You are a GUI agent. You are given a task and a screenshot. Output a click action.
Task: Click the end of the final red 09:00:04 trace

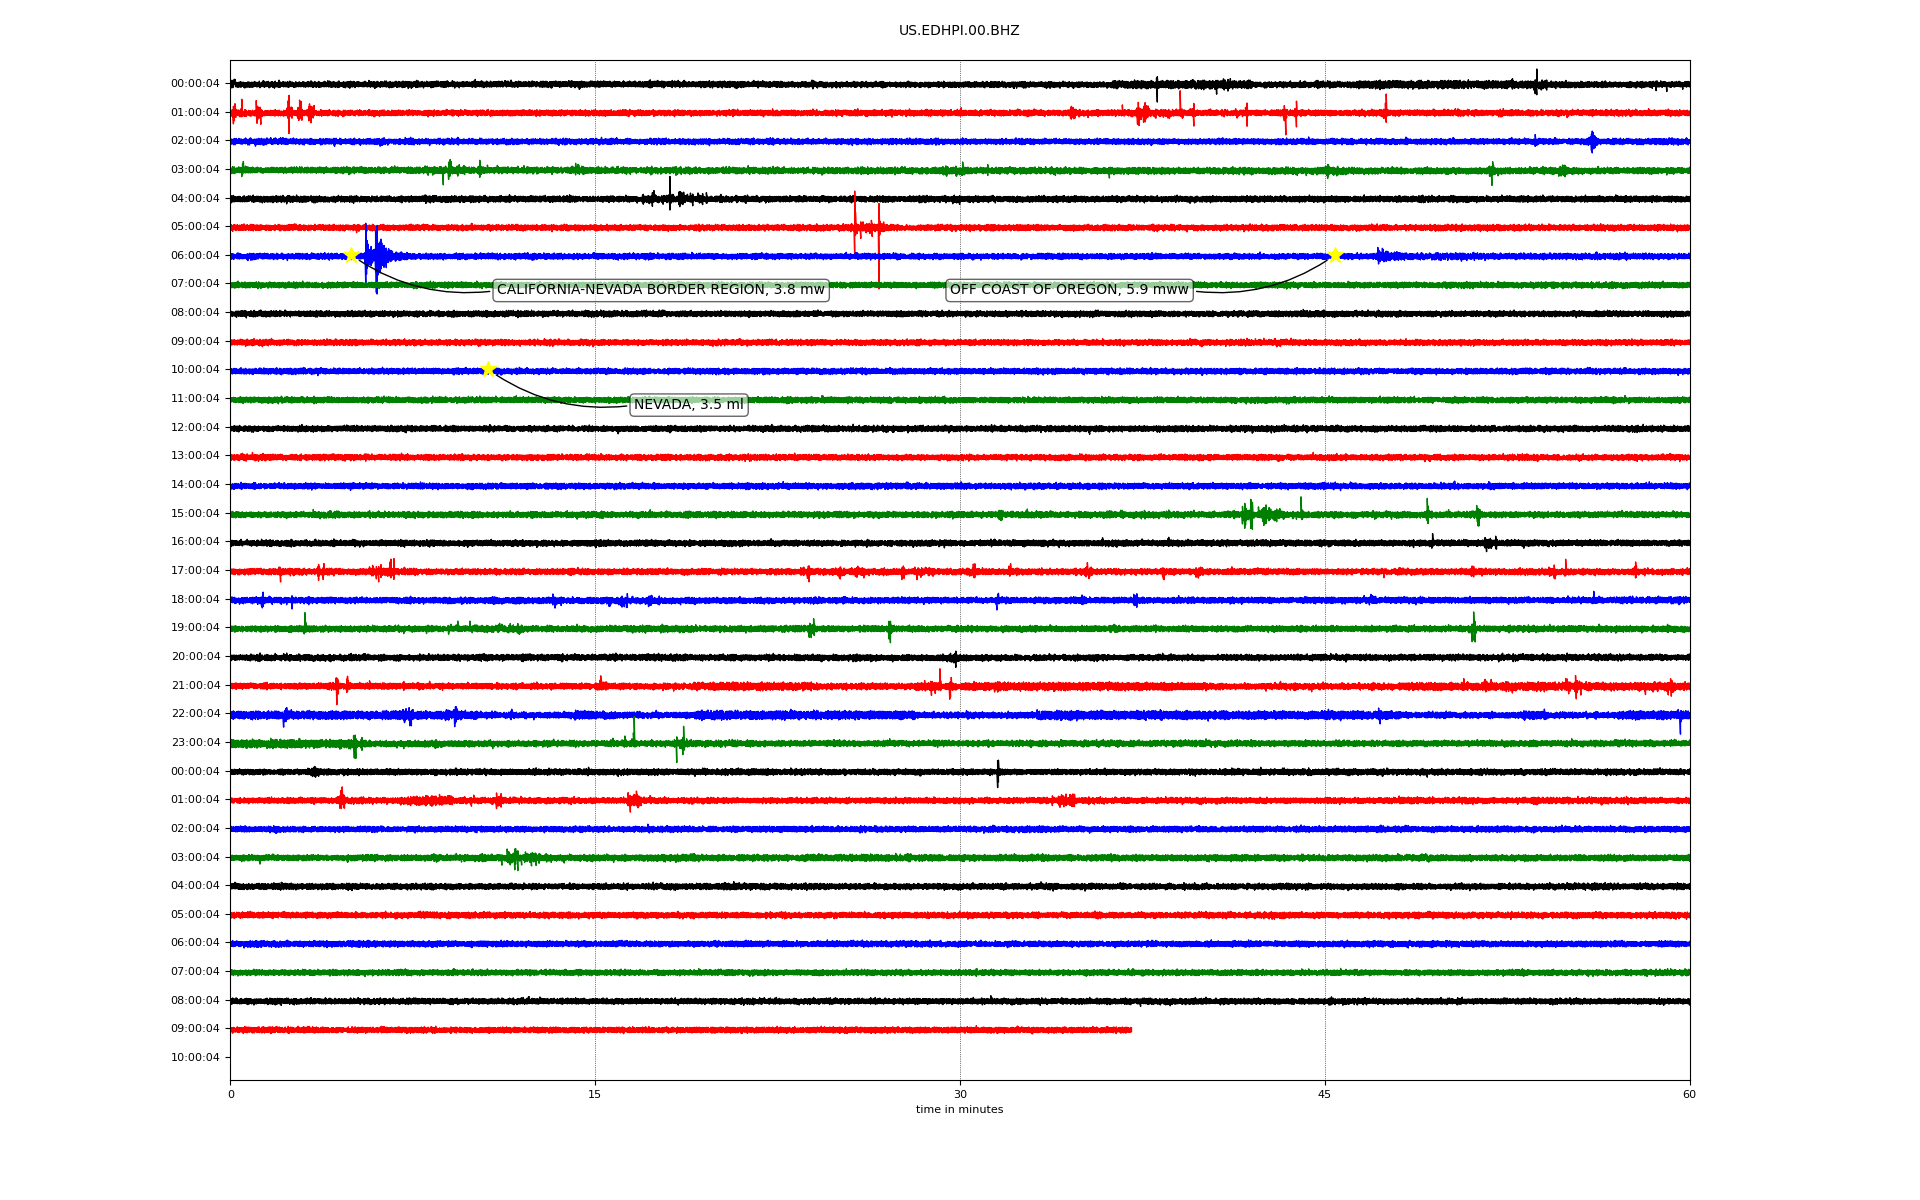pyautogui.click(x=1130, y=1029)
